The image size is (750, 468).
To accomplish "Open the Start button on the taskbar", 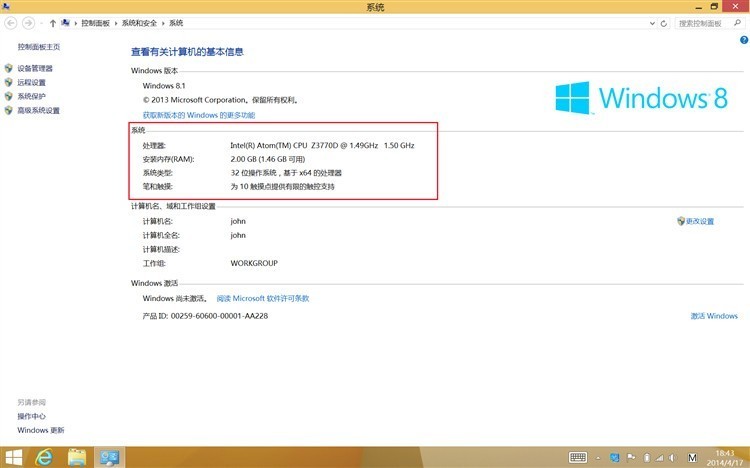I will pos(13,457).
